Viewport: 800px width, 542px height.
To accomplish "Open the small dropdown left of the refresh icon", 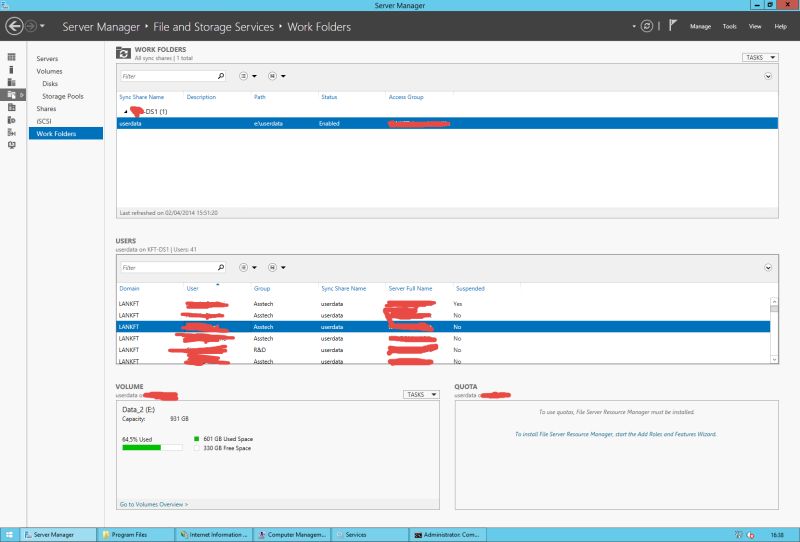I will pyautogui.click(x=634, y=26).
